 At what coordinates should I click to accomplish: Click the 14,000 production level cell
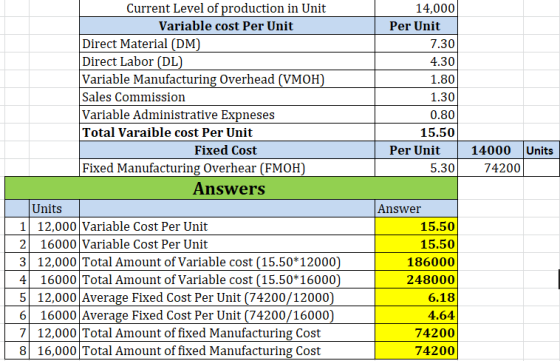point(416,8)
